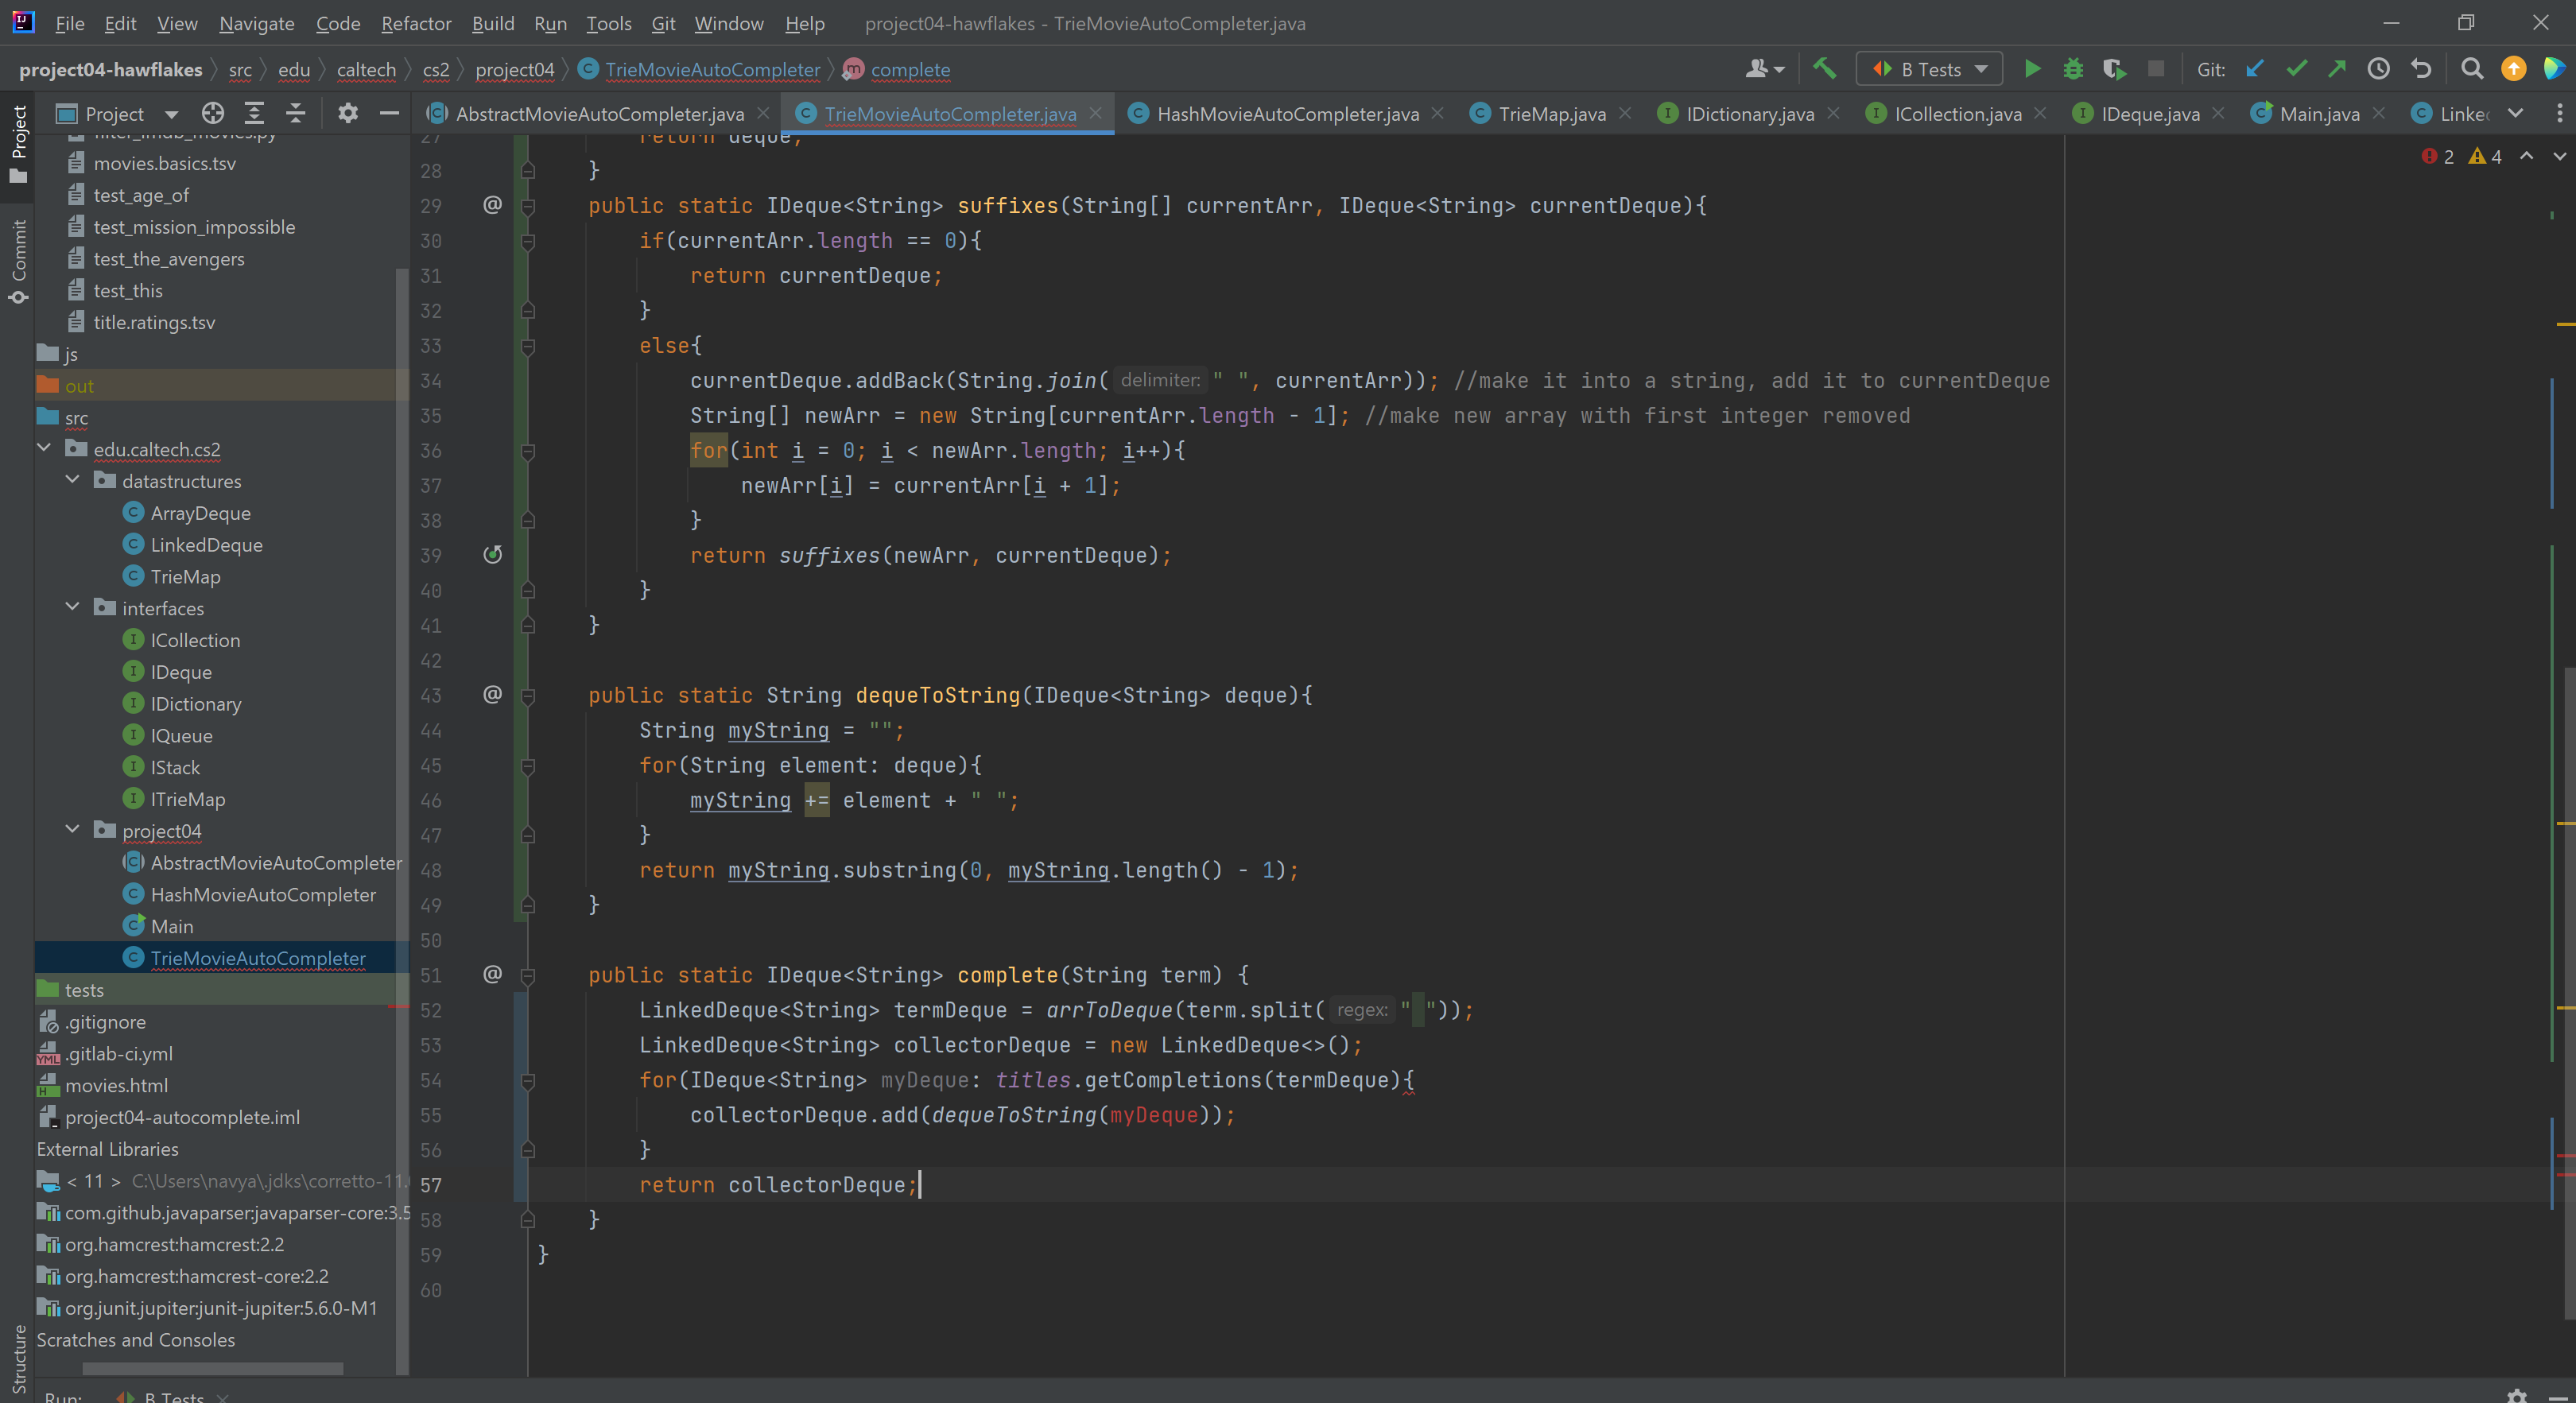Click recursive call gutter icon on line 39
This screenshot has width=2576, height=1403.
pyautogui.click(x=492, y=555)
